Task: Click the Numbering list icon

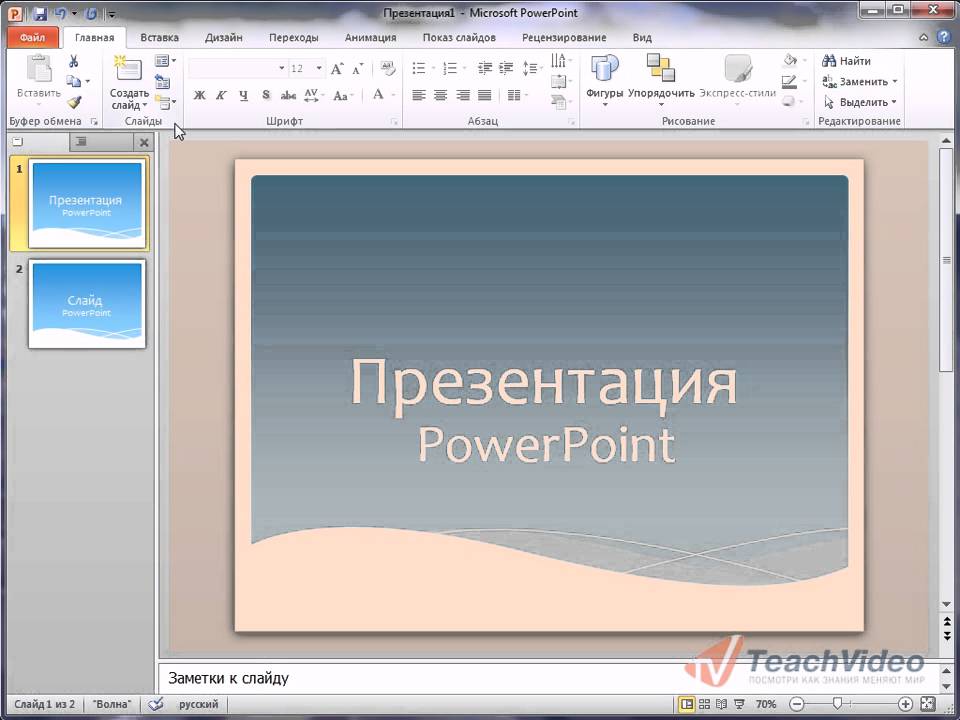Action: click(450, 68)
